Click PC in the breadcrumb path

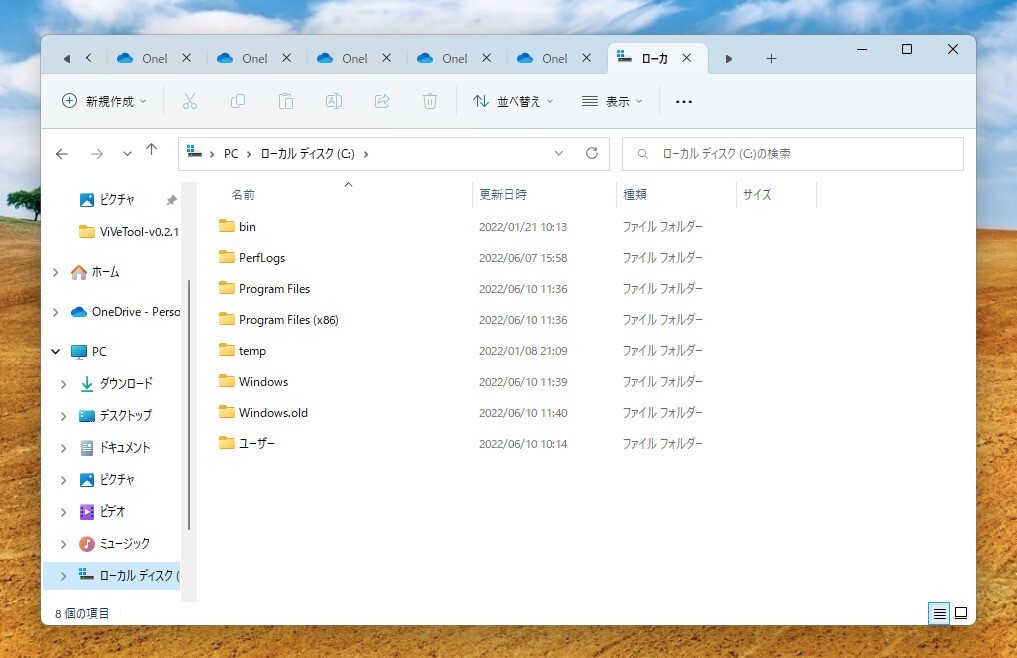231,154
